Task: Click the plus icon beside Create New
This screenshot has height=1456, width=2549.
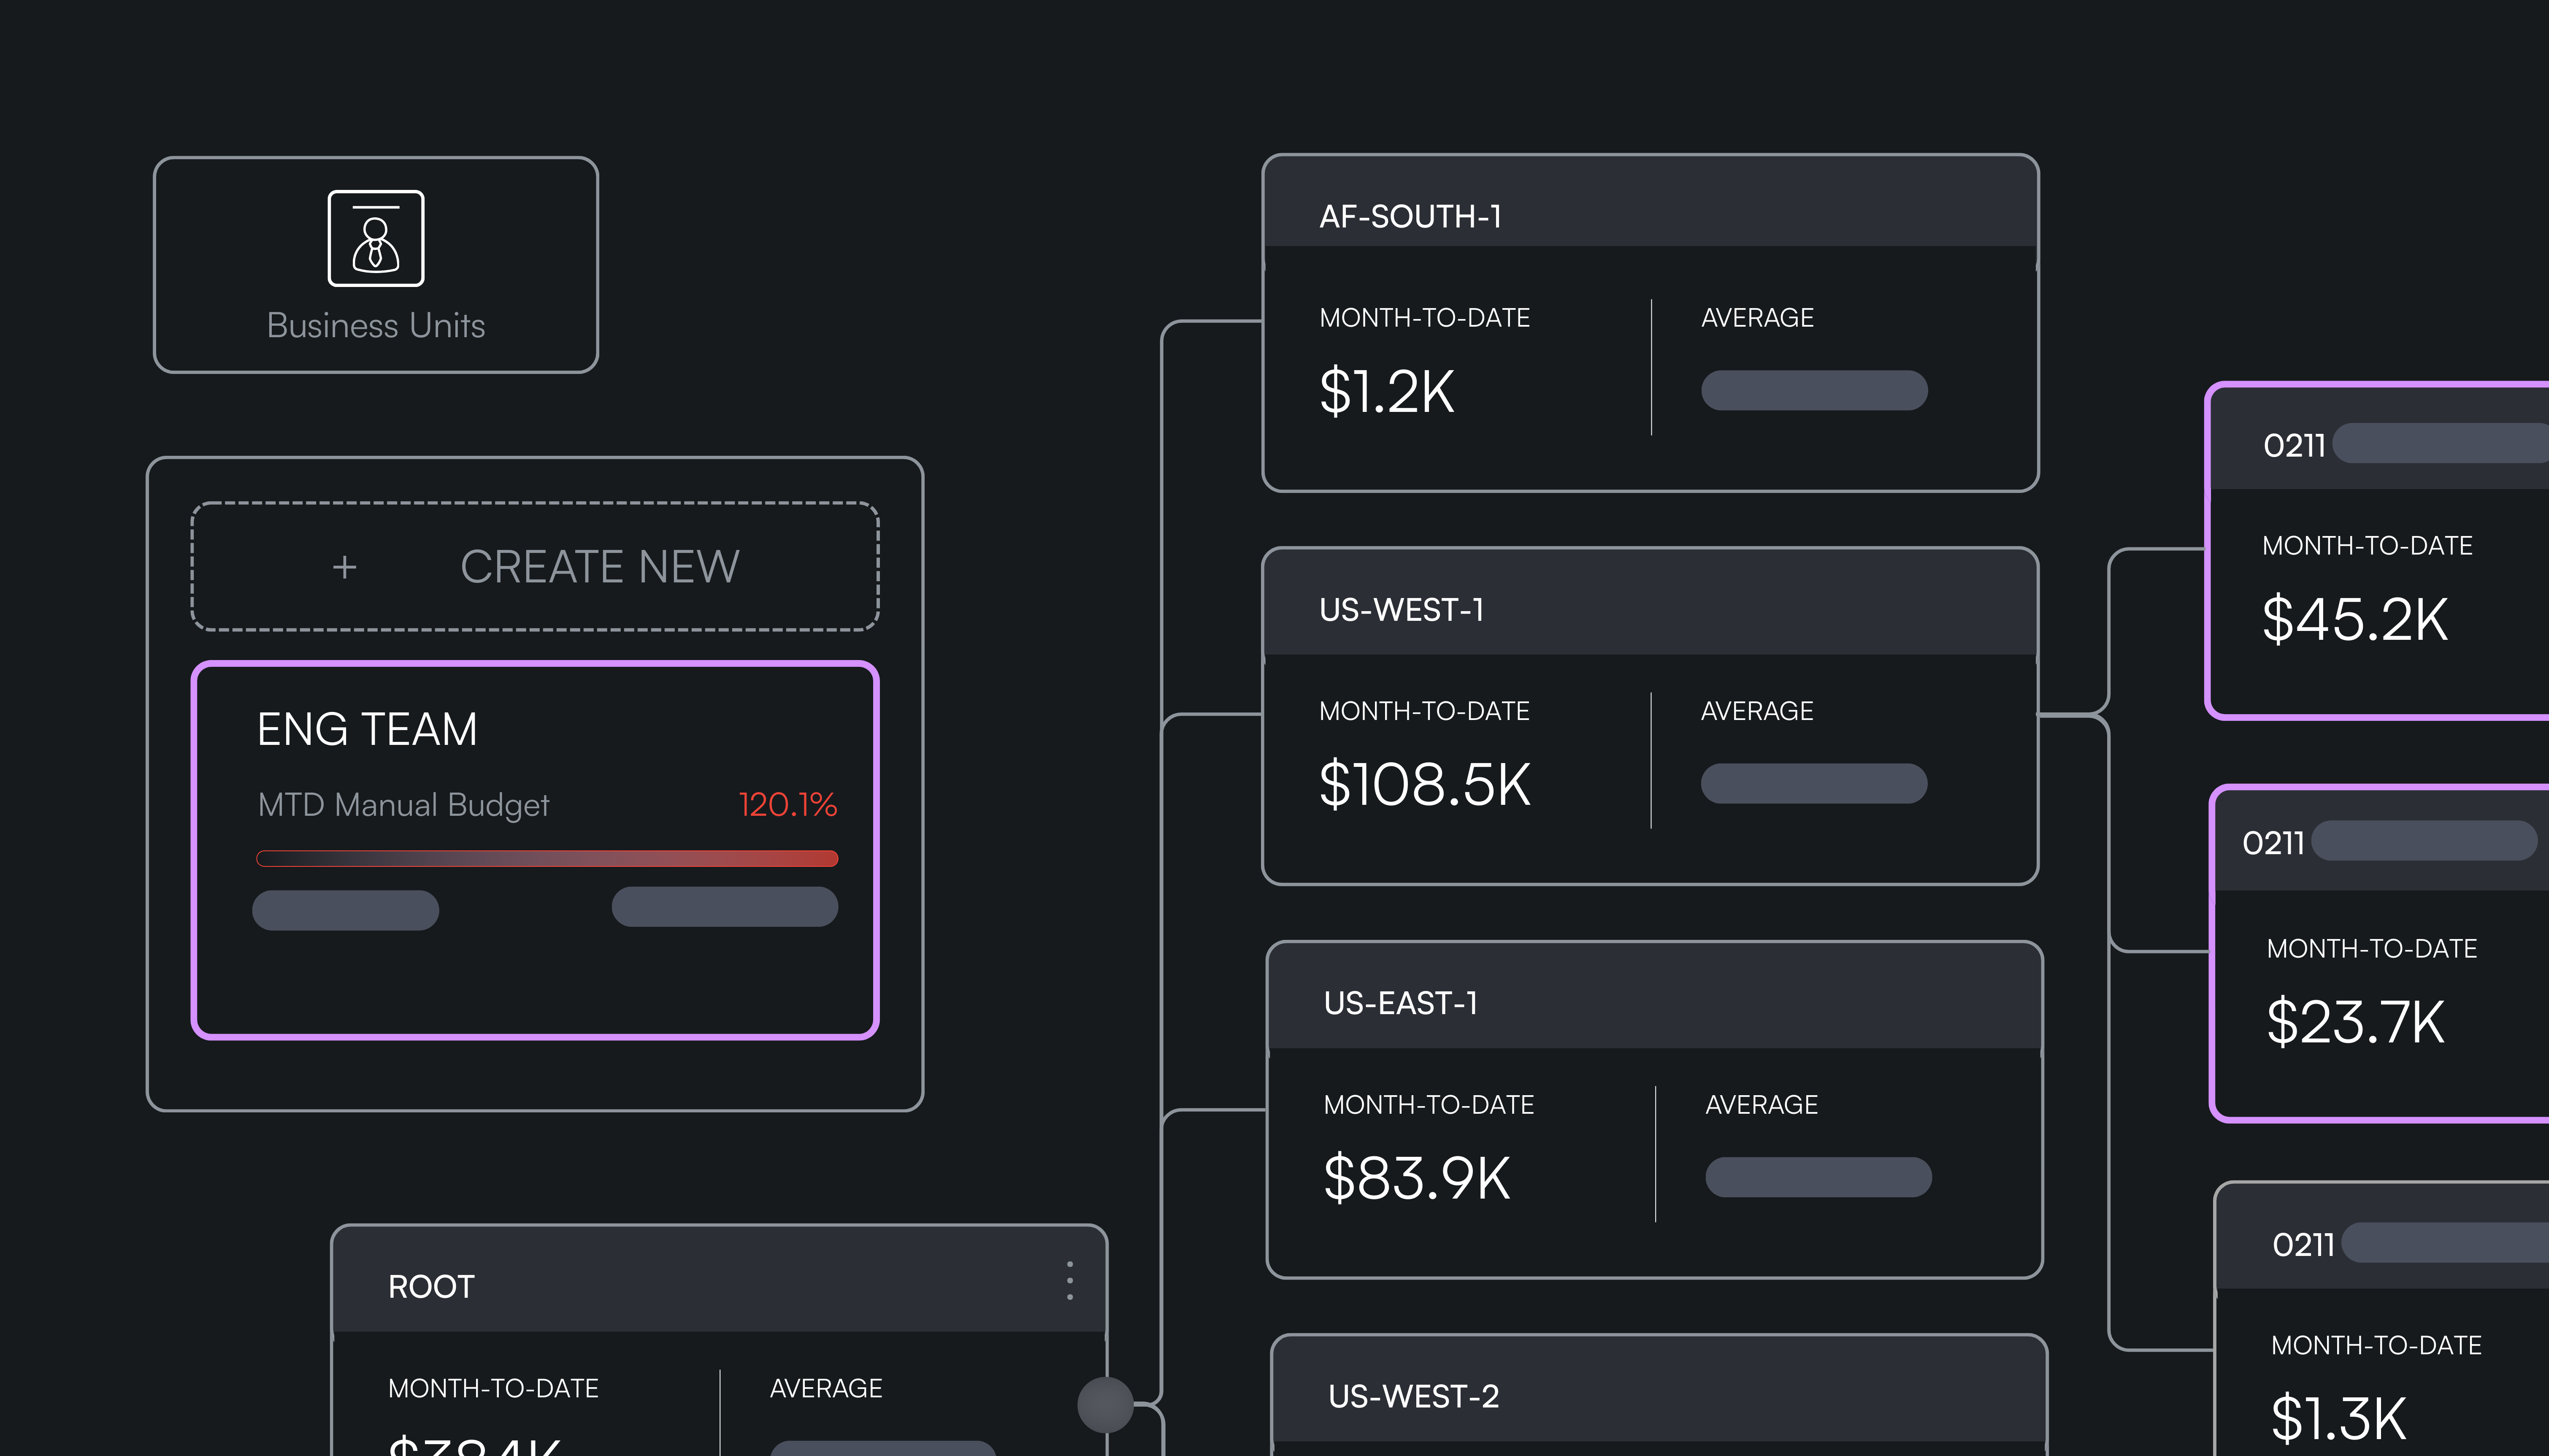Action: tap(344, 567)
